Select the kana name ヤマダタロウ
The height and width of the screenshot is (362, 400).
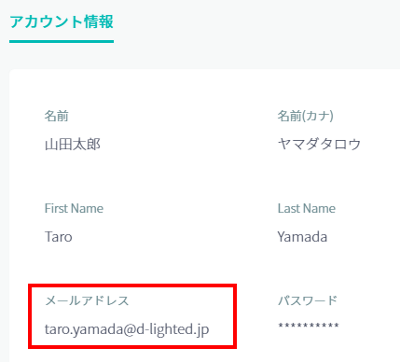(x=319, y=144)
